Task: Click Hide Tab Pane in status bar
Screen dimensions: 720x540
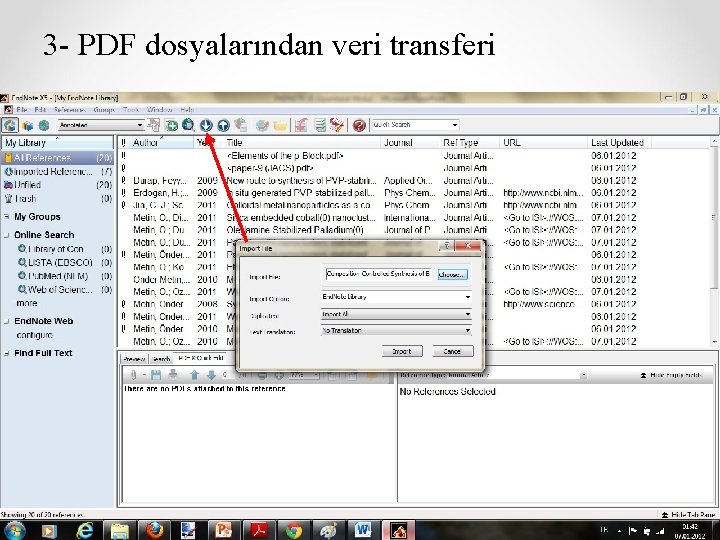Action: pyautogui.click(x=689, y=515)
